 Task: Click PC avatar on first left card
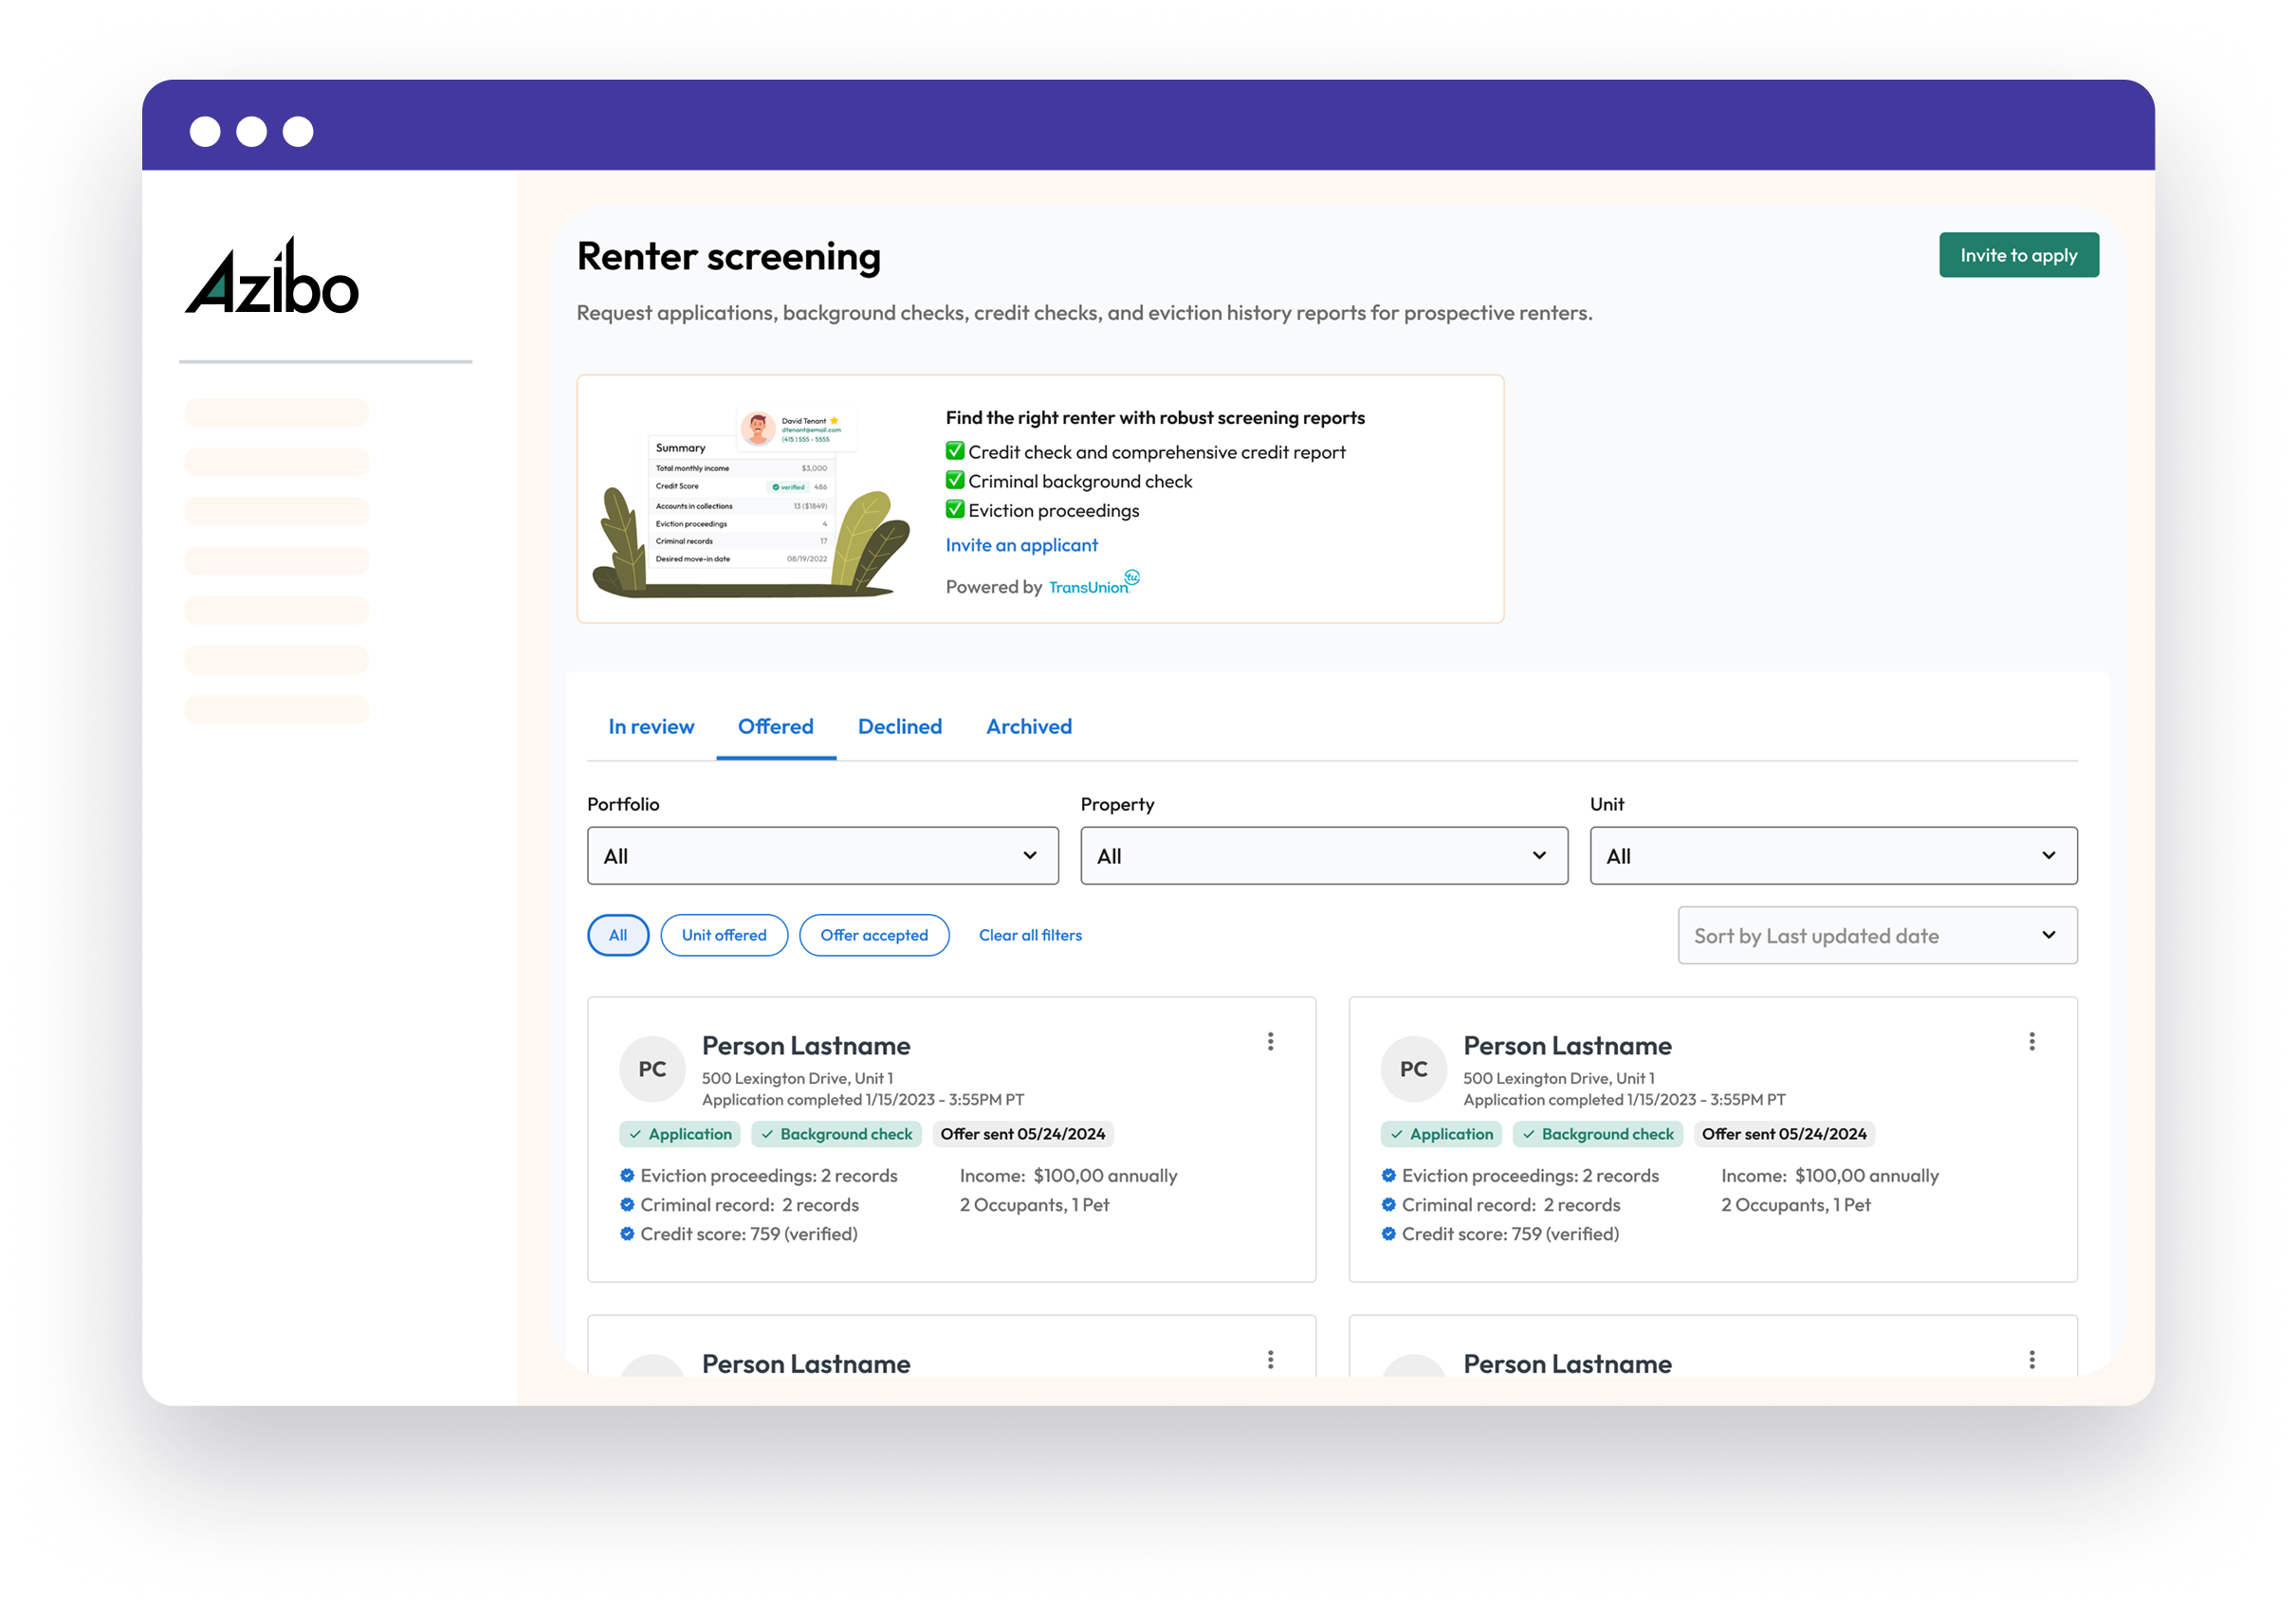652,1069
